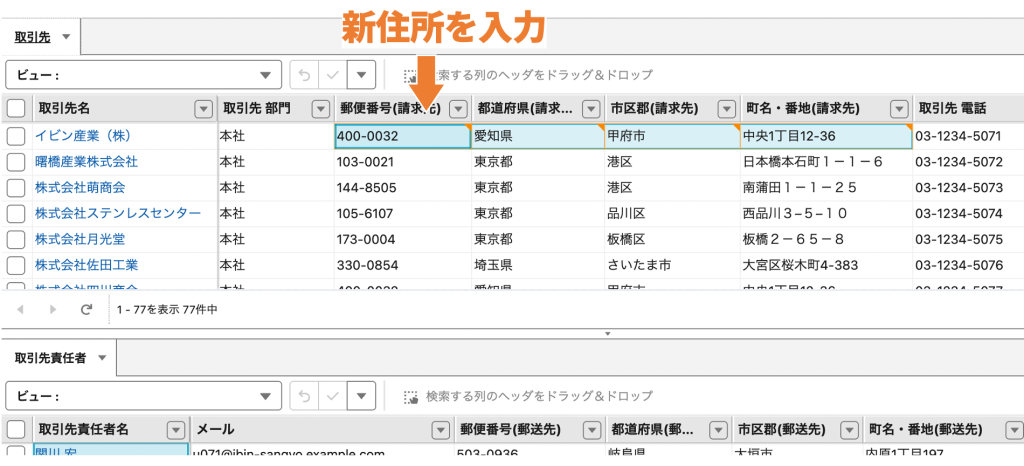Toggle select-all checkbox in 取引先 header

[16, 109]
